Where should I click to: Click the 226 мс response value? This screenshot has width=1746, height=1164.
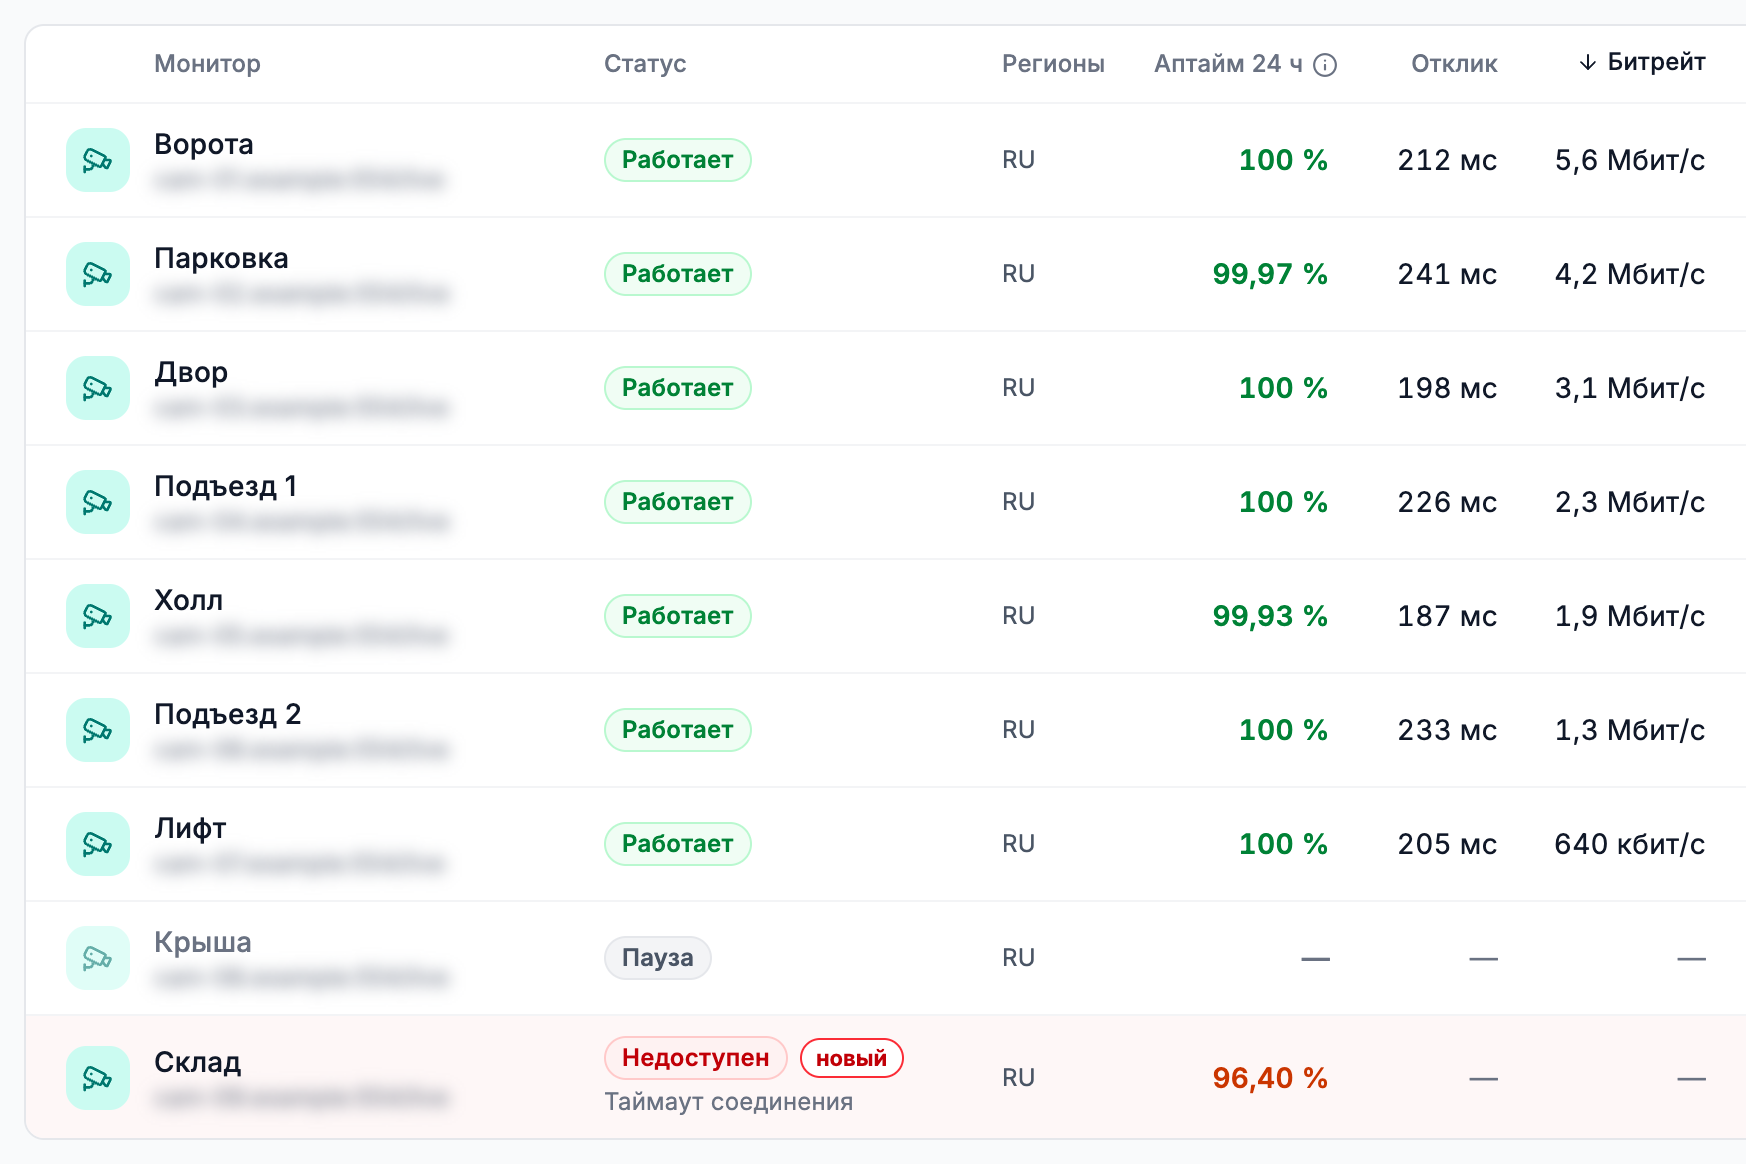coord(1447,502)
